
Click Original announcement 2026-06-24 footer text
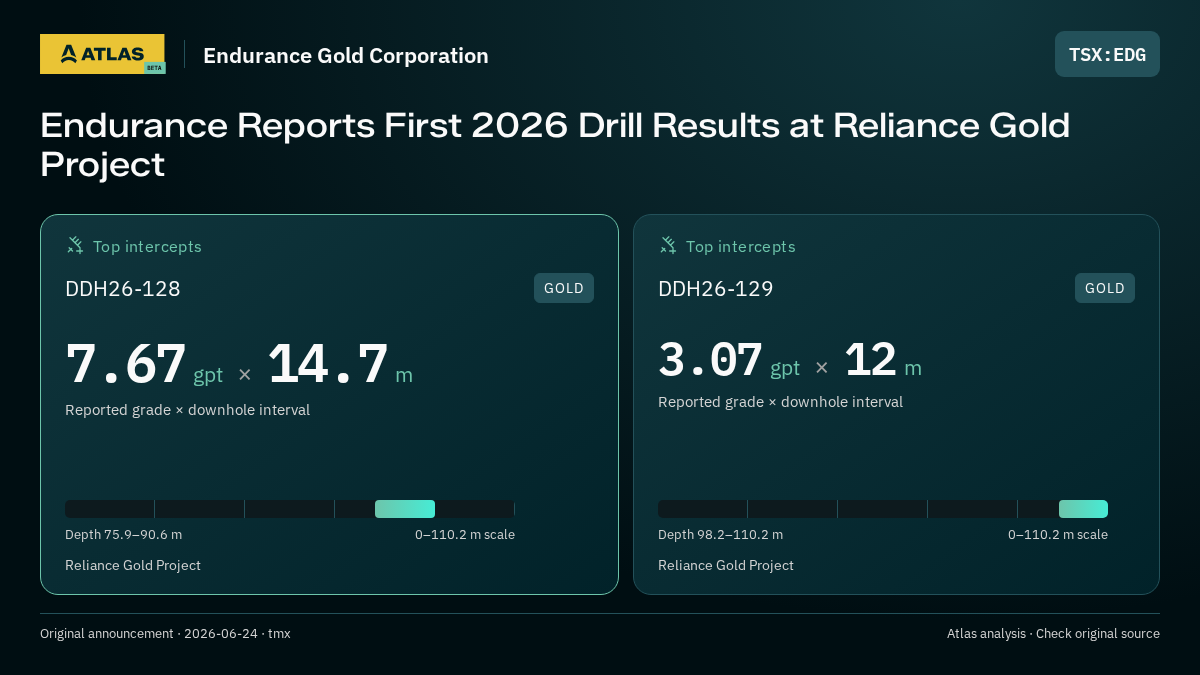point(165,634)
